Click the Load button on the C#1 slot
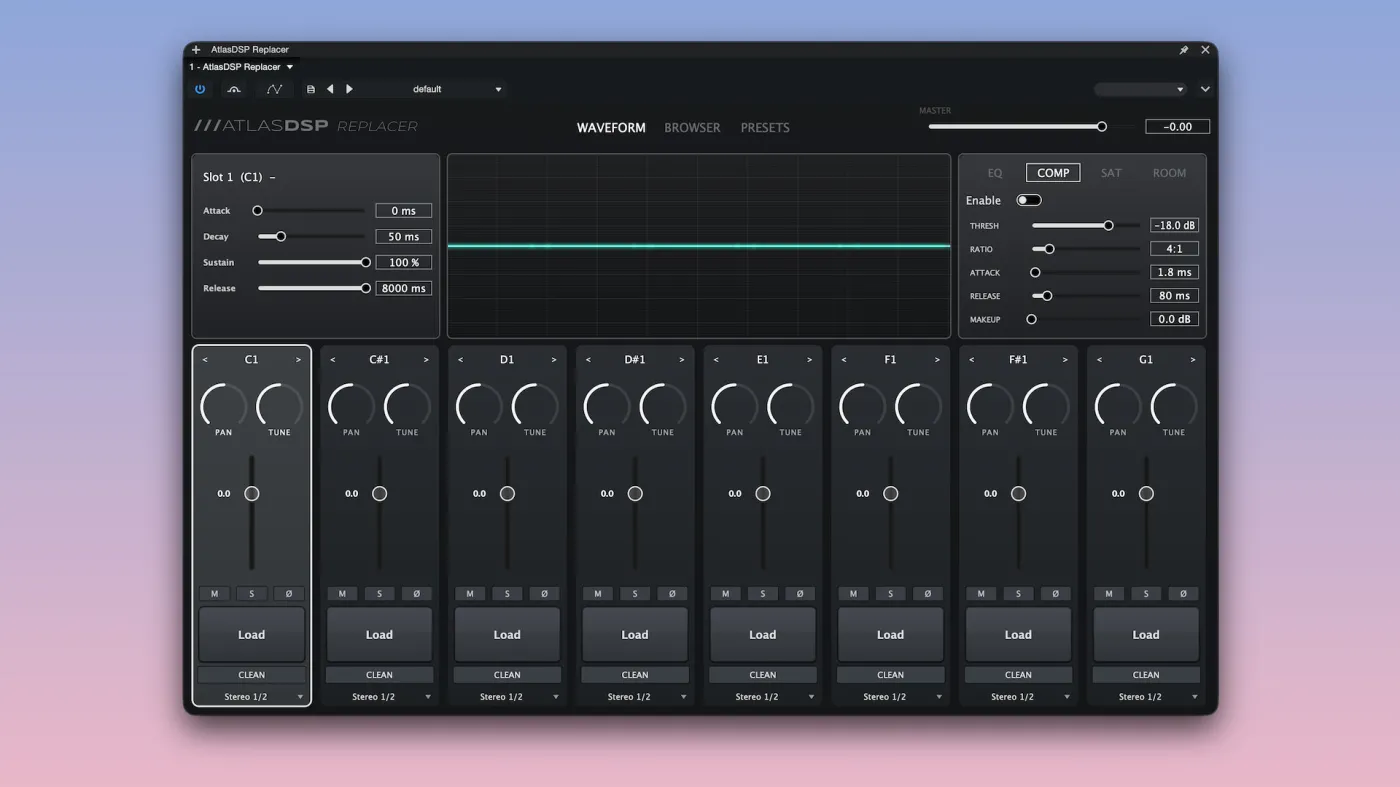This screenshot has height=787, width=1400. point(379,635)
